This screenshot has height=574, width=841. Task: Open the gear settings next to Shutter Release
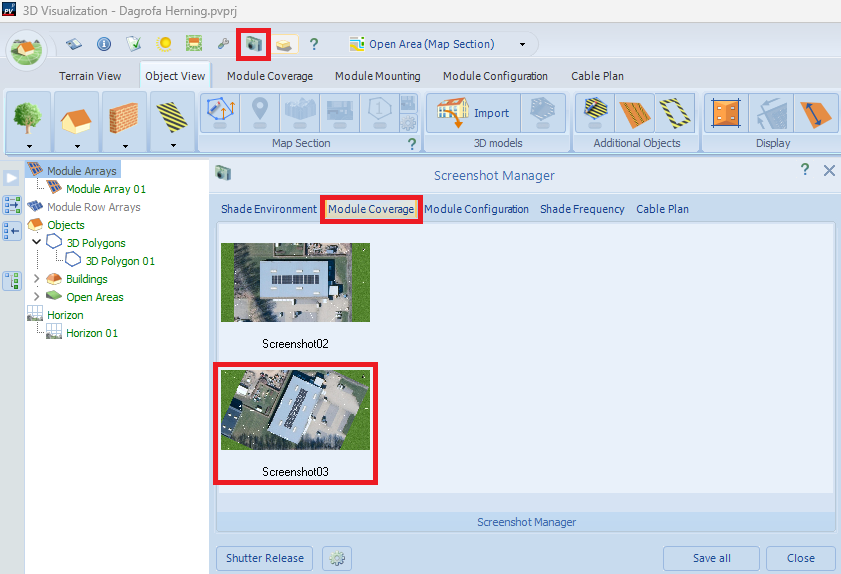337,558
